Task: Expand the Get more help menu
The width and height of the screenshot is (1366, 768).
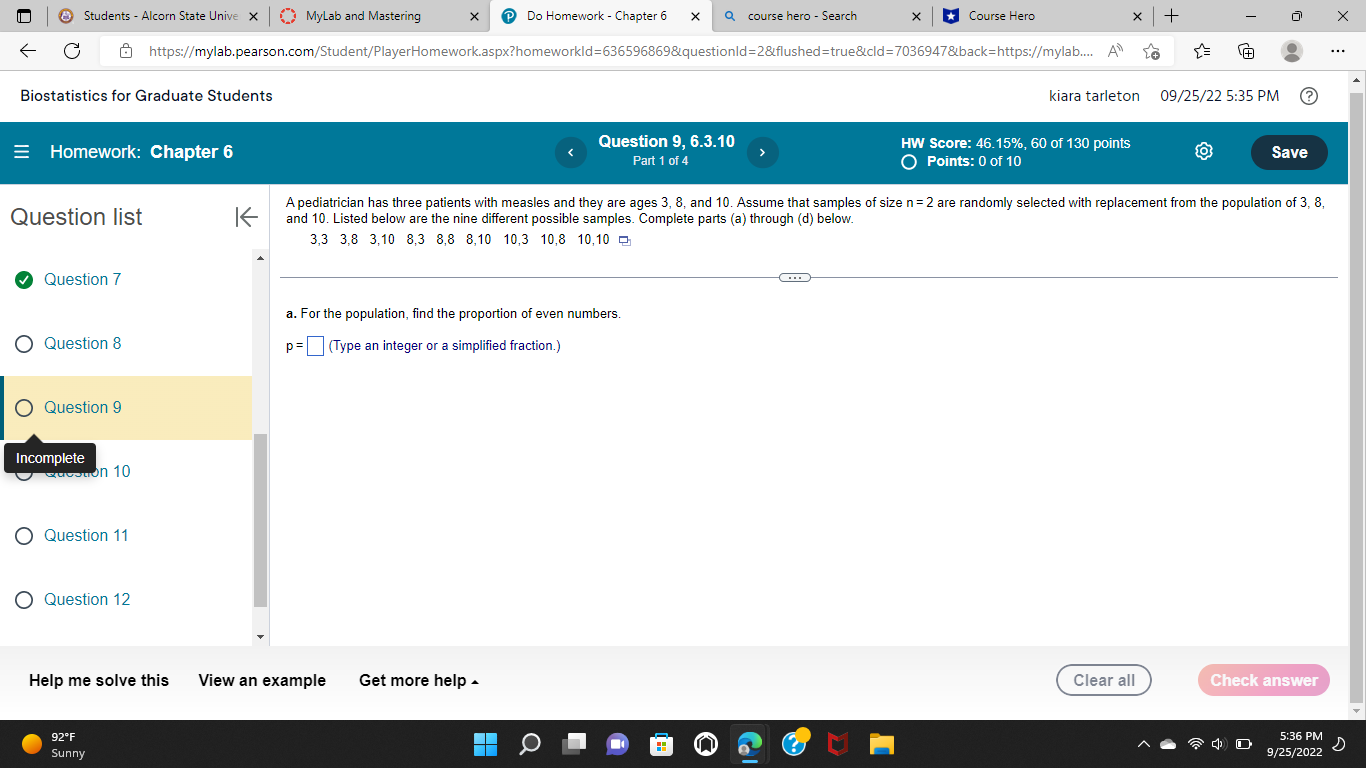Action: pos(419,680)
